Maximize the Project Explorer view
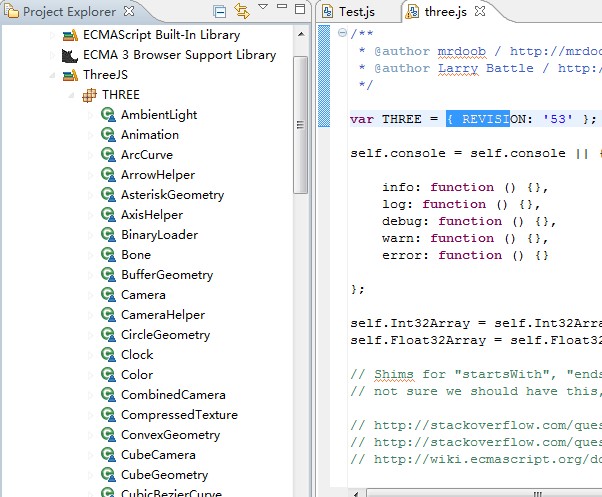The image size is (602, 497). pos(300,9)
